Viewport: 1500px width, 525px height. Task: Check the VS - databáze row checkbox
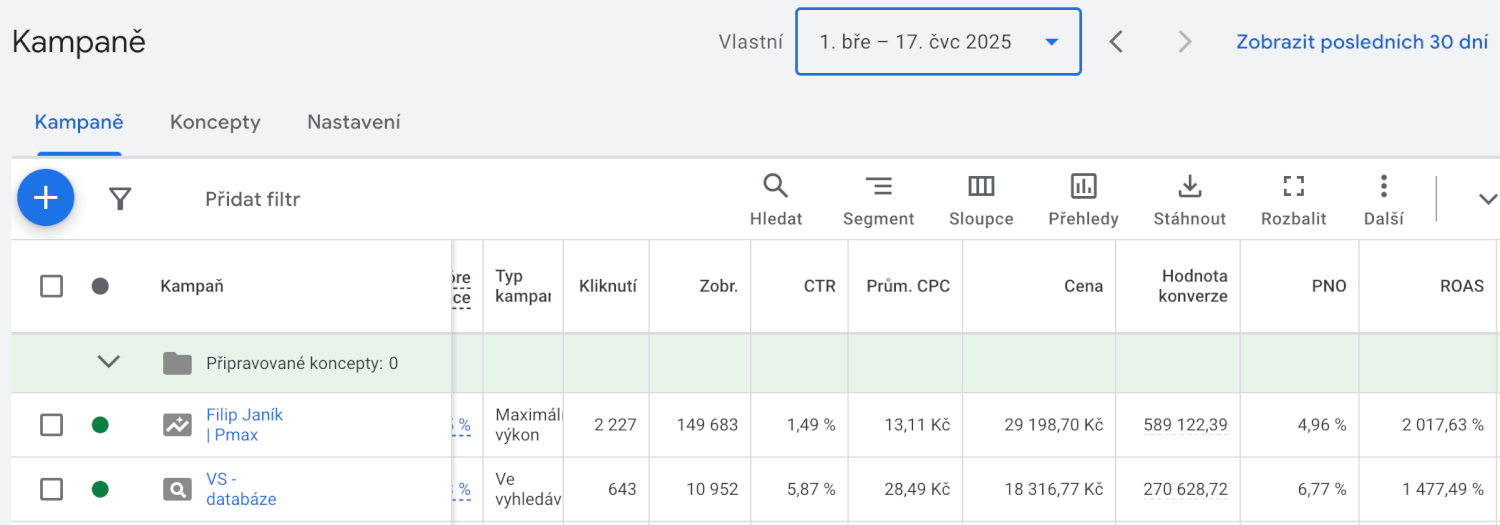(x=51, y=489)
